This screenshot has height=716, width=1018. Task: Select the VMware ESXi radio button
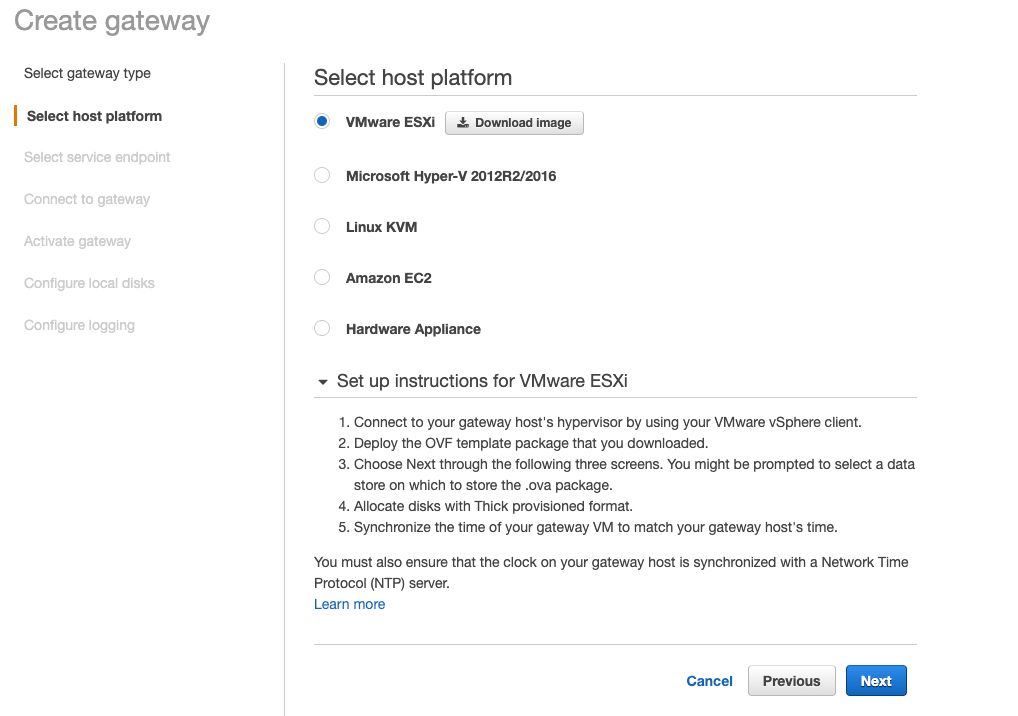321,120
